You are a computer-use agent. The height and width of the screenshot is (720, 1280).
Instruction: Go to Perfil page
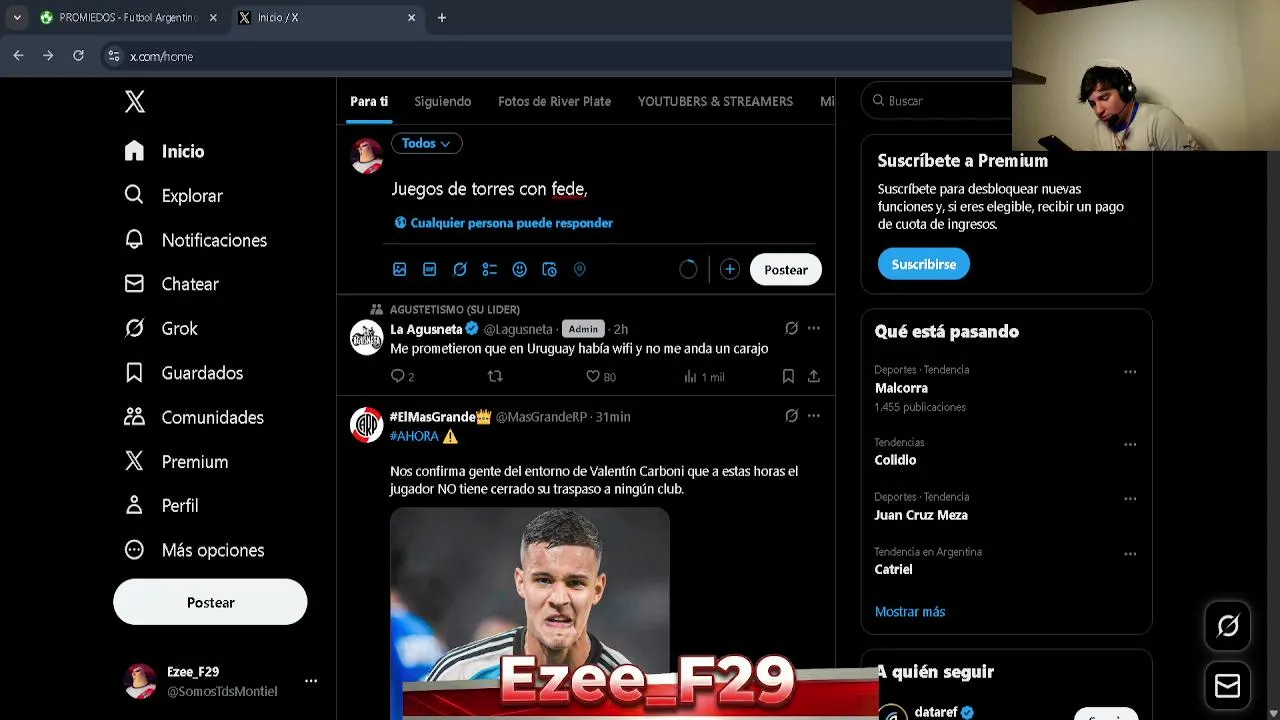tap(162, 506)
